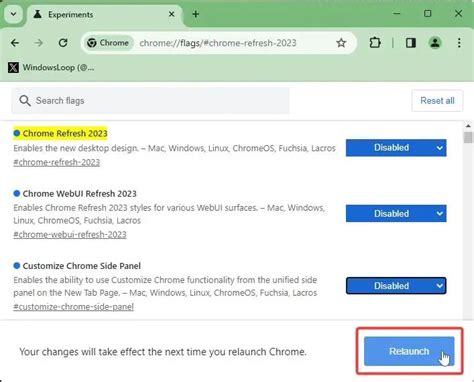The height and width of the screenshot is (382, 474).
Task: Open Customize Chrome Side Panel Disabled dropdown
Action: click(396, 286)
